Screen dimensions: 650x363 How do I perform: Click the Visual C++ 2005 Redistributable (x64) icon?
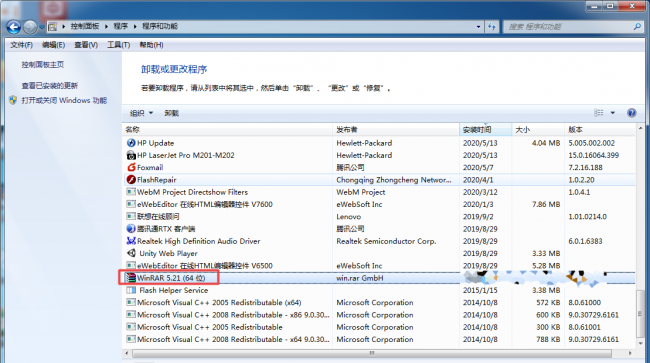click(131, 302)
